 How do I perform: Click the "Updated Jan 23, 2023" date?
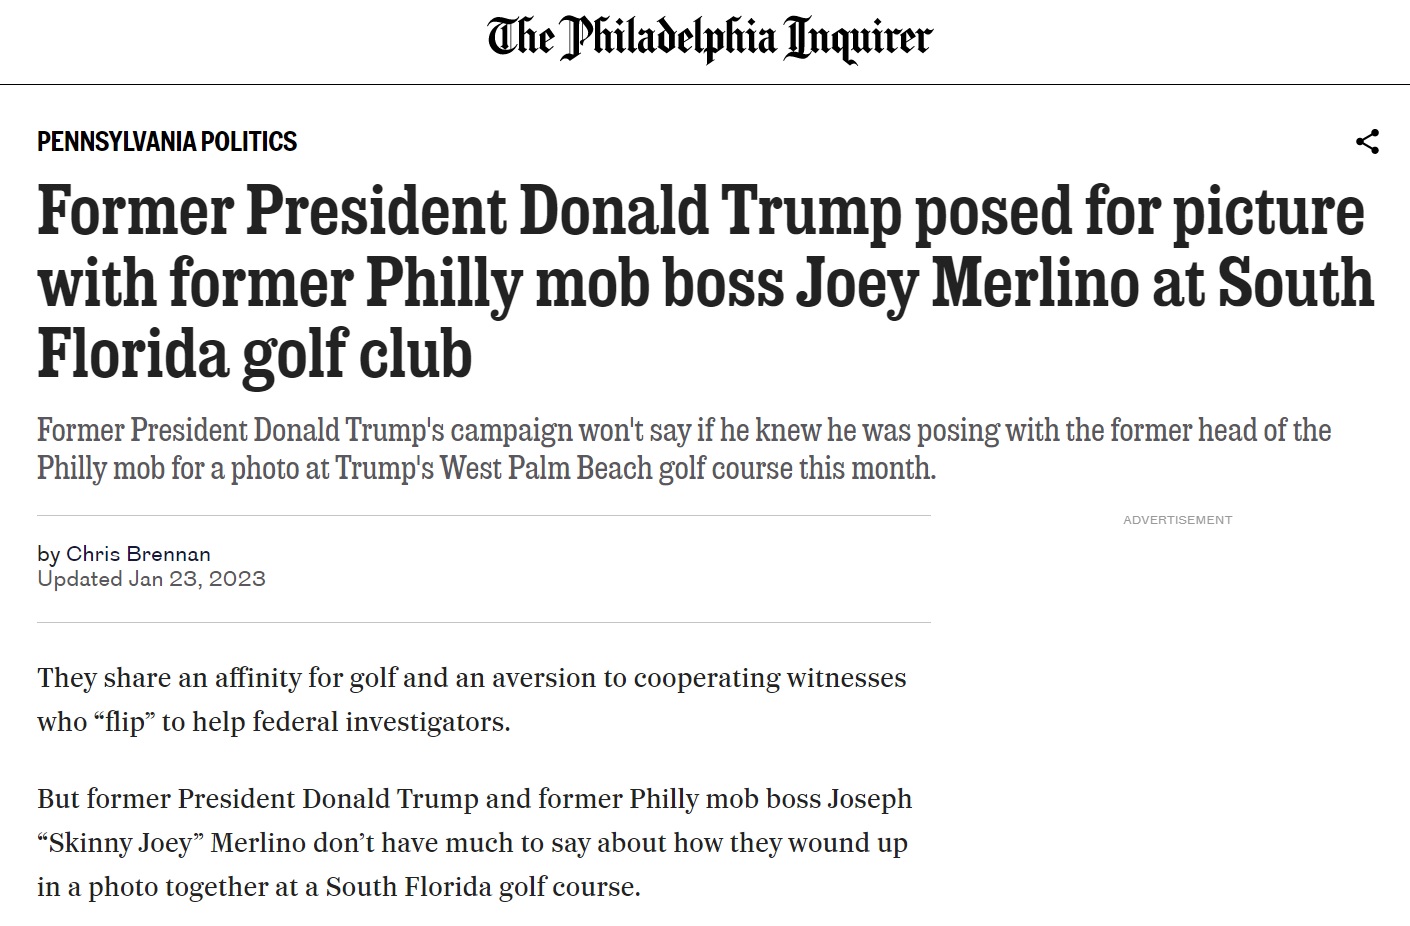click(151, 579)
